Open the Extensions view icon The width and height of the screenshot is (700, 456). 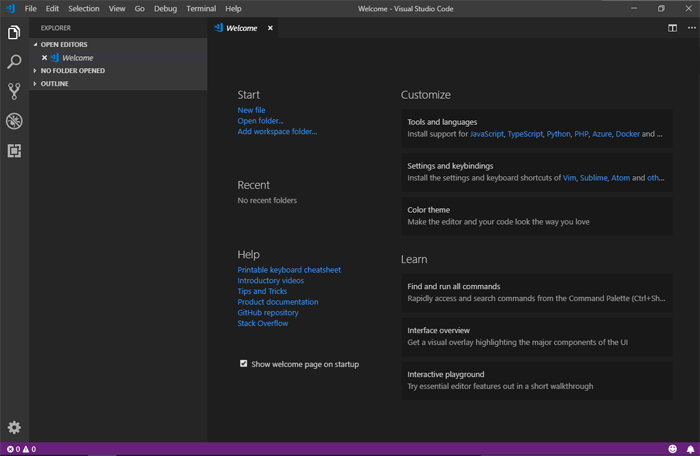click(14, 151)
